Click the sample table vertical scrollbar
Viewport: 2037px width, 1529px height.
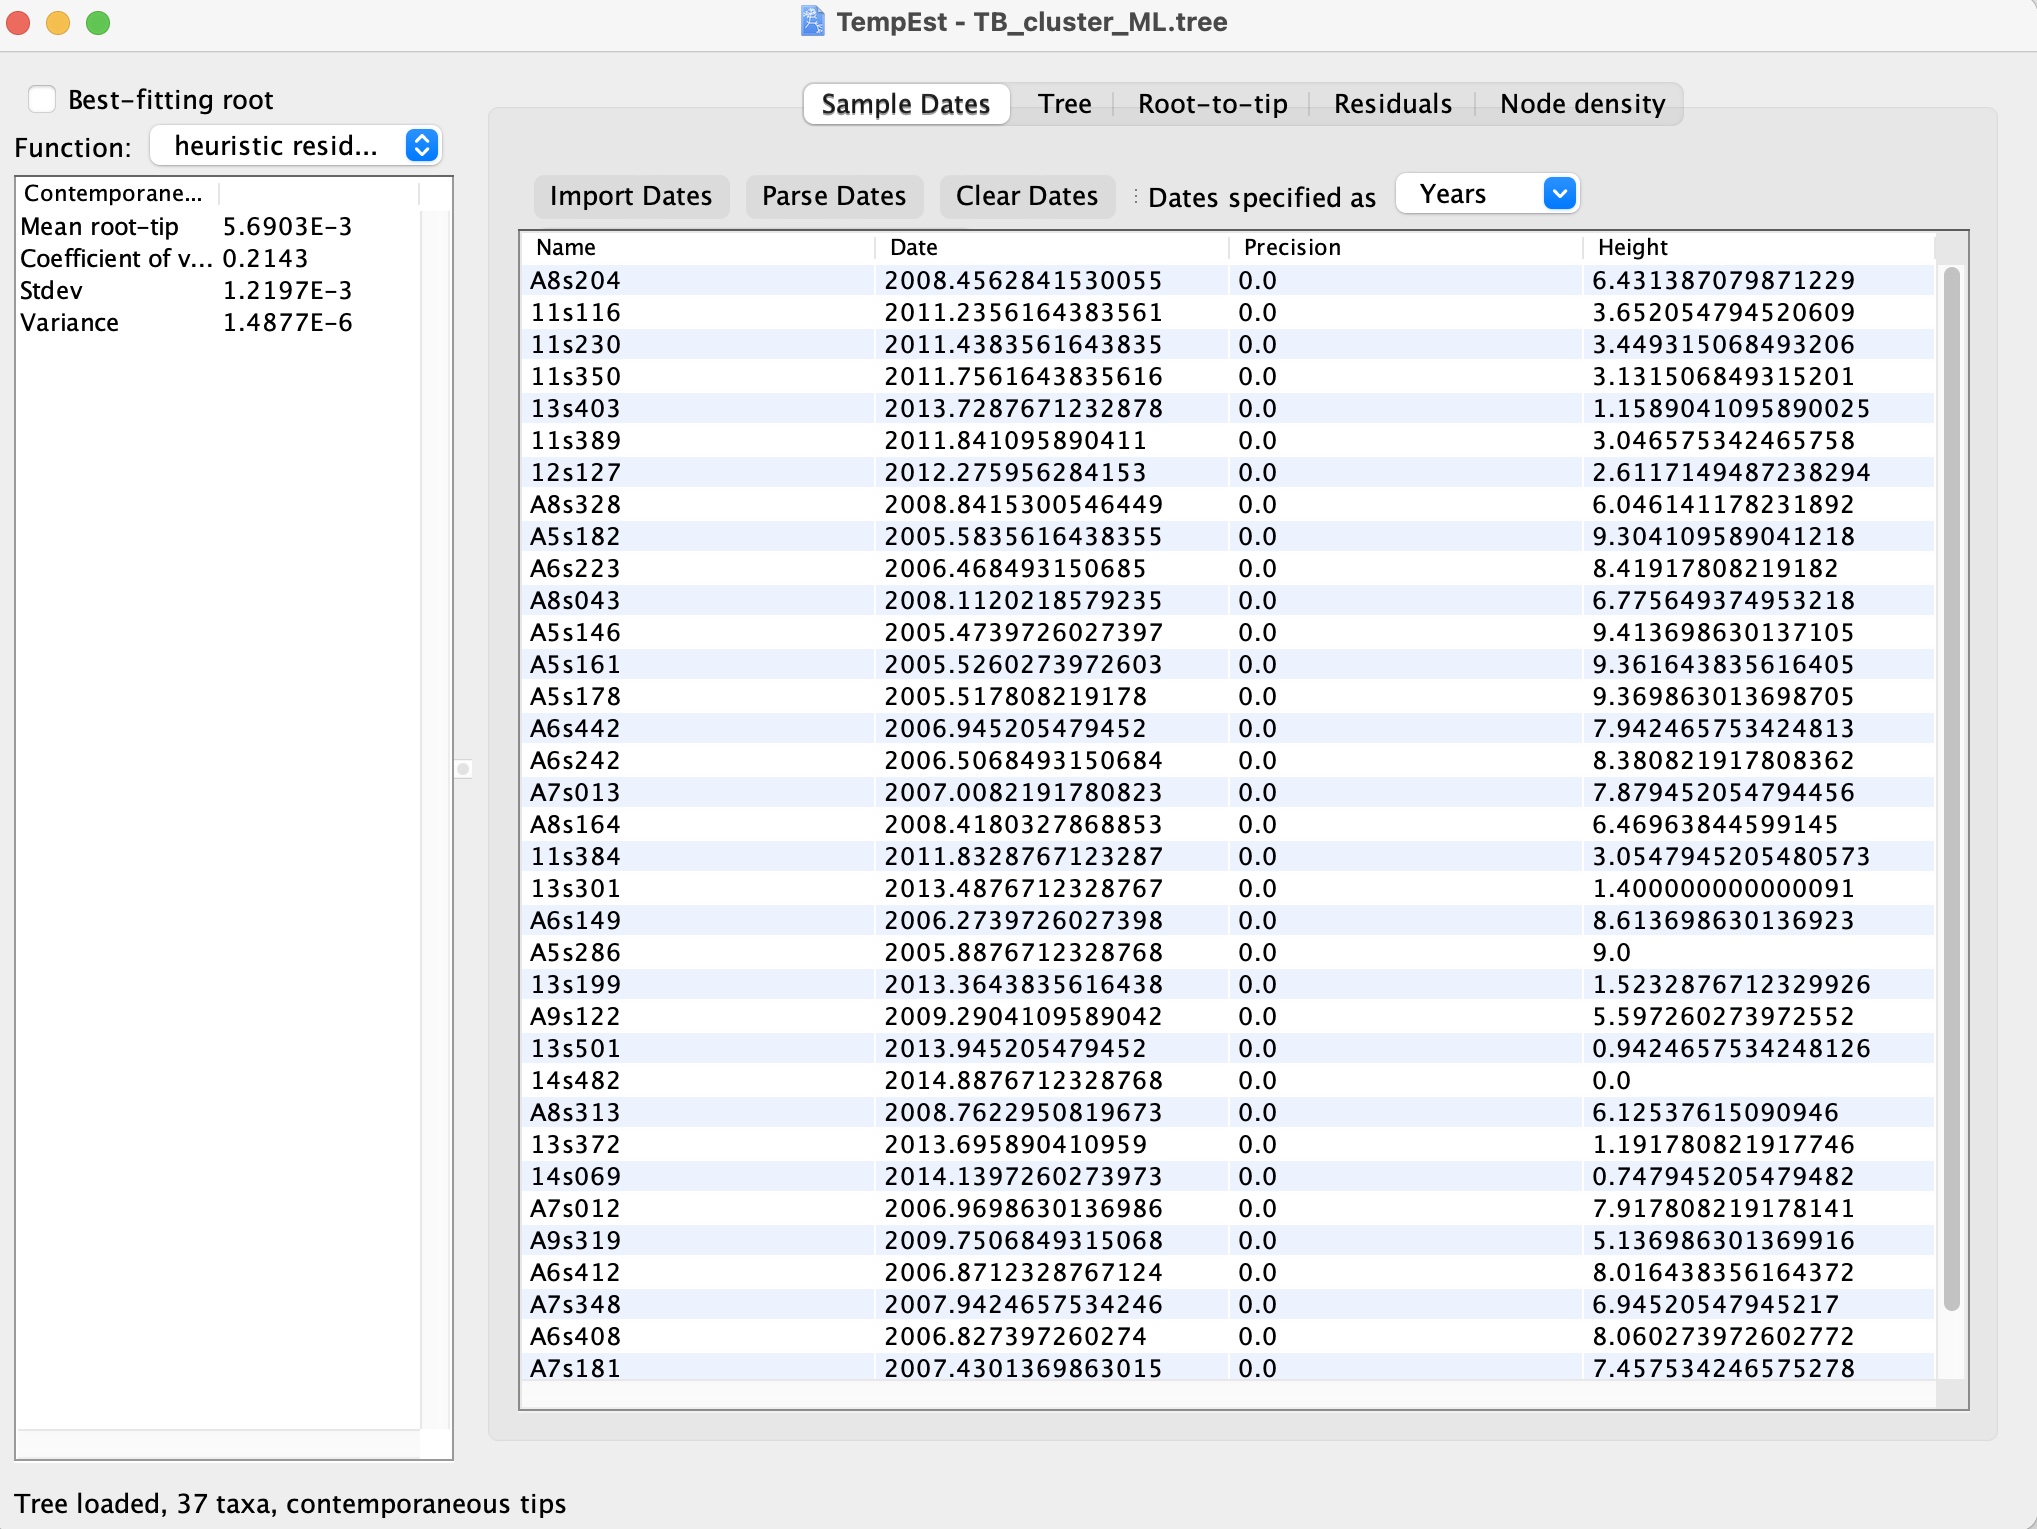pos(1951,789)
